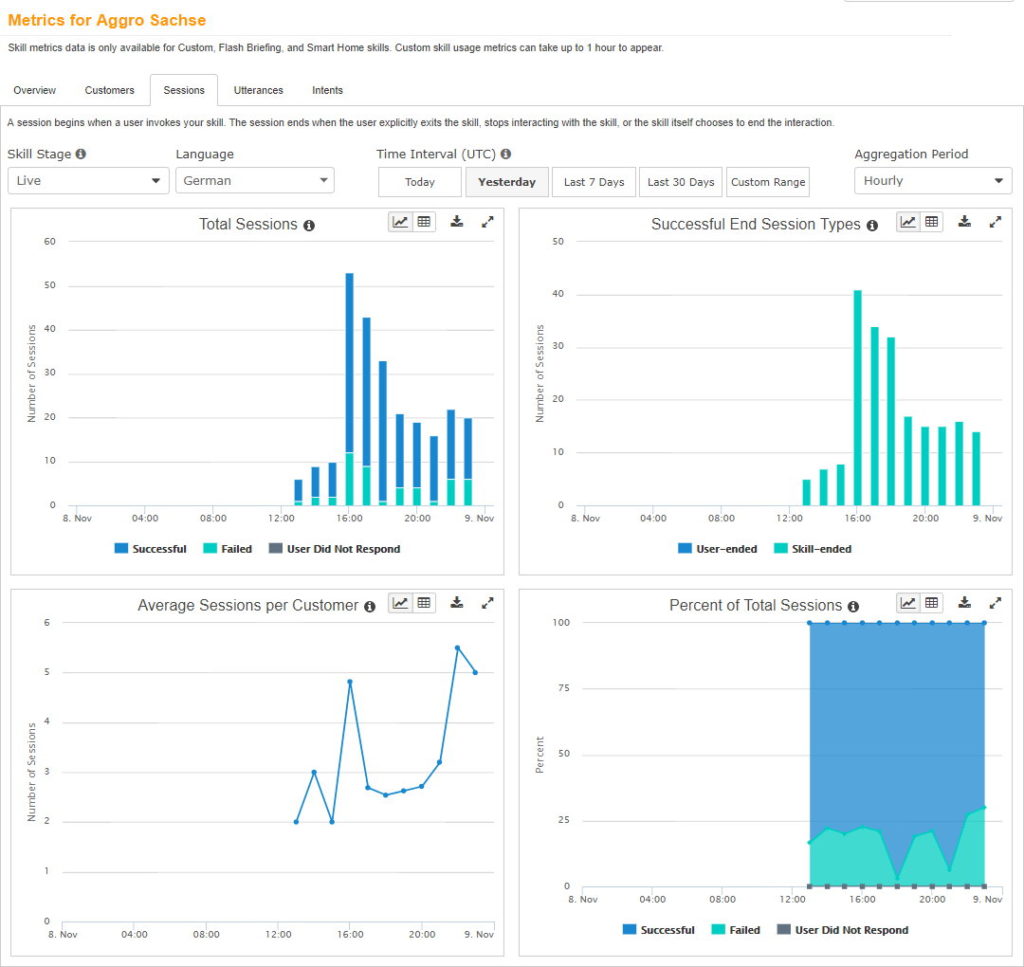Set time interval to Today
The image size is (1024, 967).
click(419, 182)
